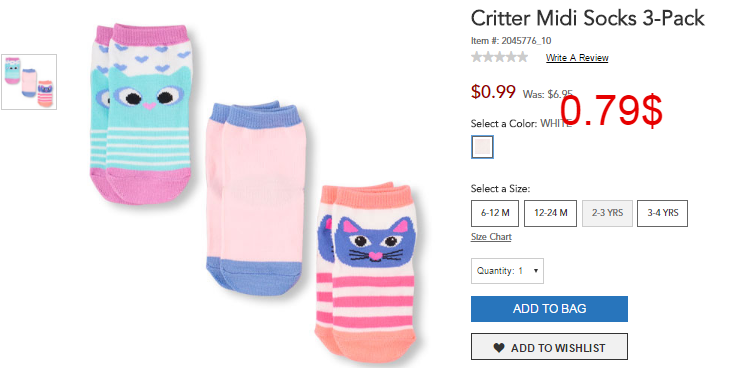Open the Size Chart link

point(491,237)
